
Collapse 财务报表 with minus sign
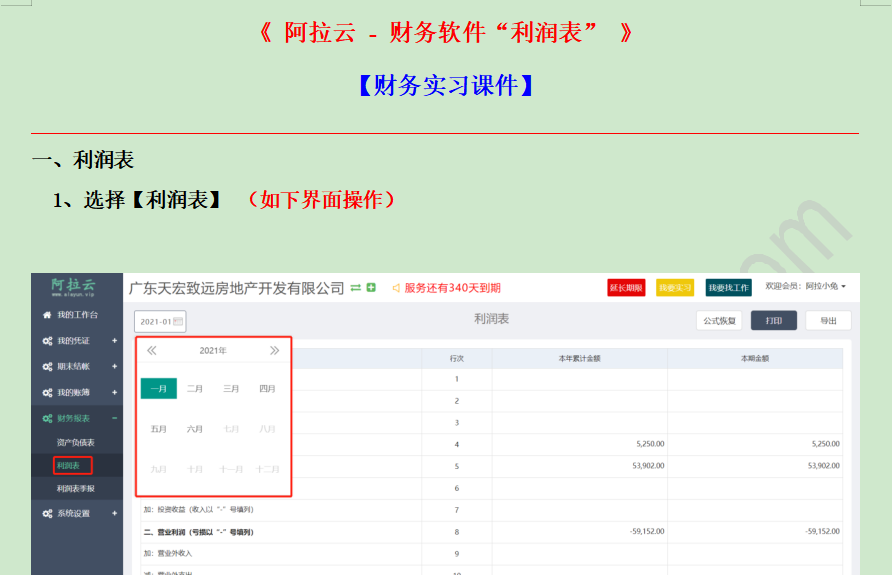(114, 419)
